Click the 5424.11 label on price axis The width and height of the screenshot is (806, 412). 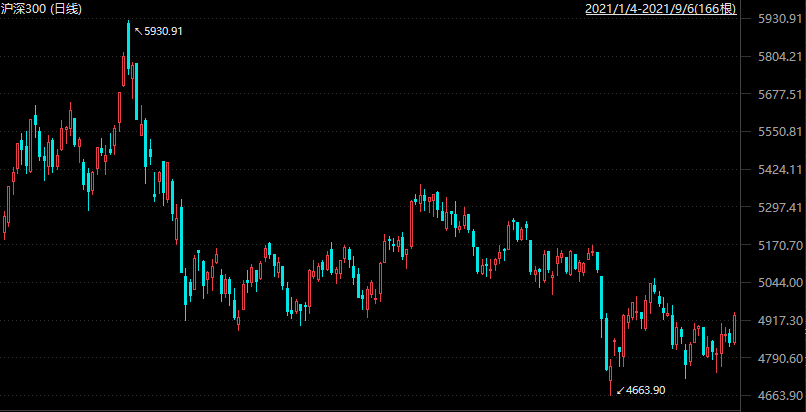pyautogui.click(x=780, y=170)
